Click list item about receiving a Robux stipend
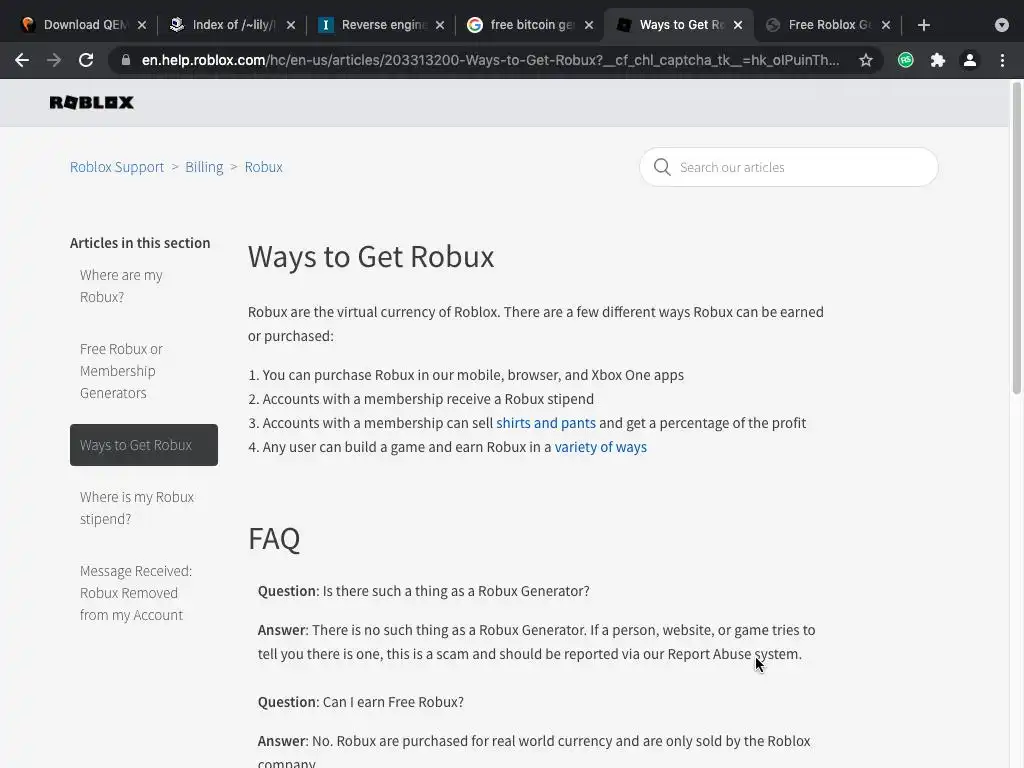Viewport: 1024px width, 768px height. (x=428, y=399)
